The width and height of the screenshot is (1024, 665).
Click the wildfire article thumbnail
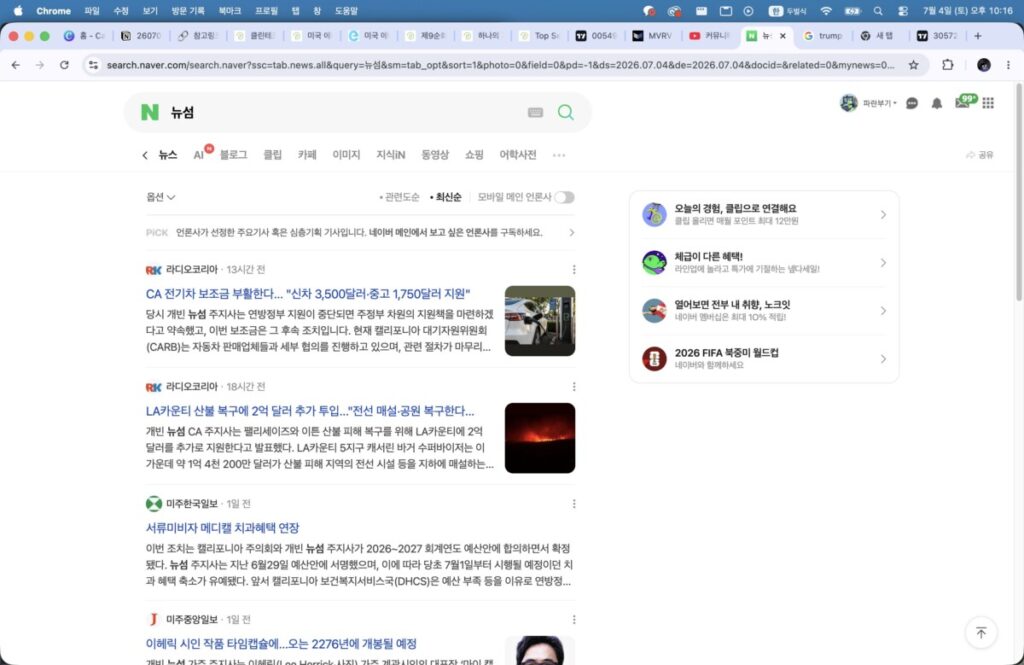coord(540,438)
